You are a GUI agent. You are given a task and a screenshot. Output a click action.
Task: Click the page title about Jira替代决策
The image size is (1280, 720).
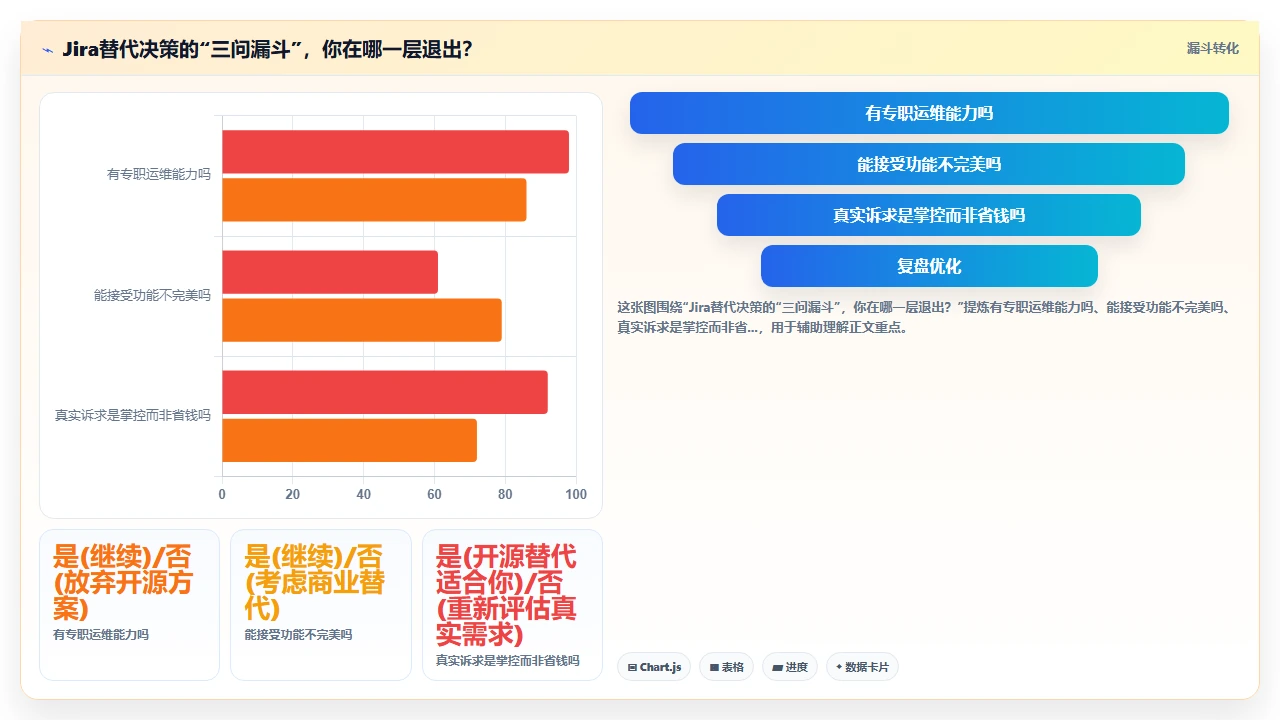[267, 49]
